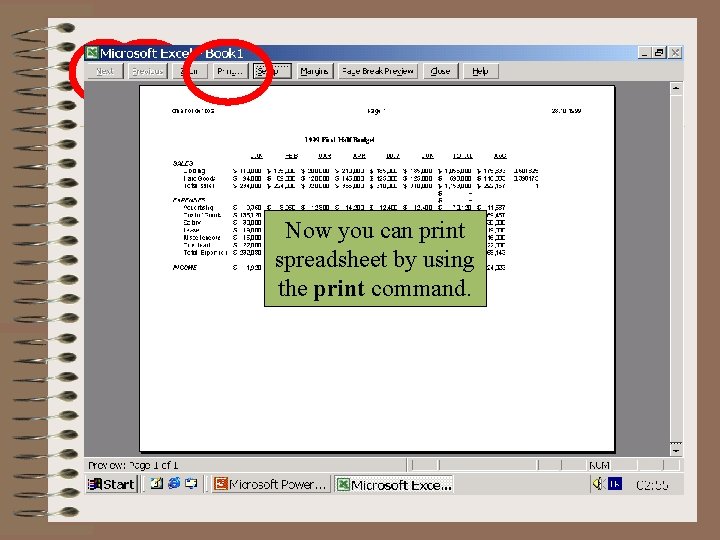Click the 'Microsoft Excel - Book1' title text
The width and height of the screenshot is (720, 540).
tap(171, 53)
